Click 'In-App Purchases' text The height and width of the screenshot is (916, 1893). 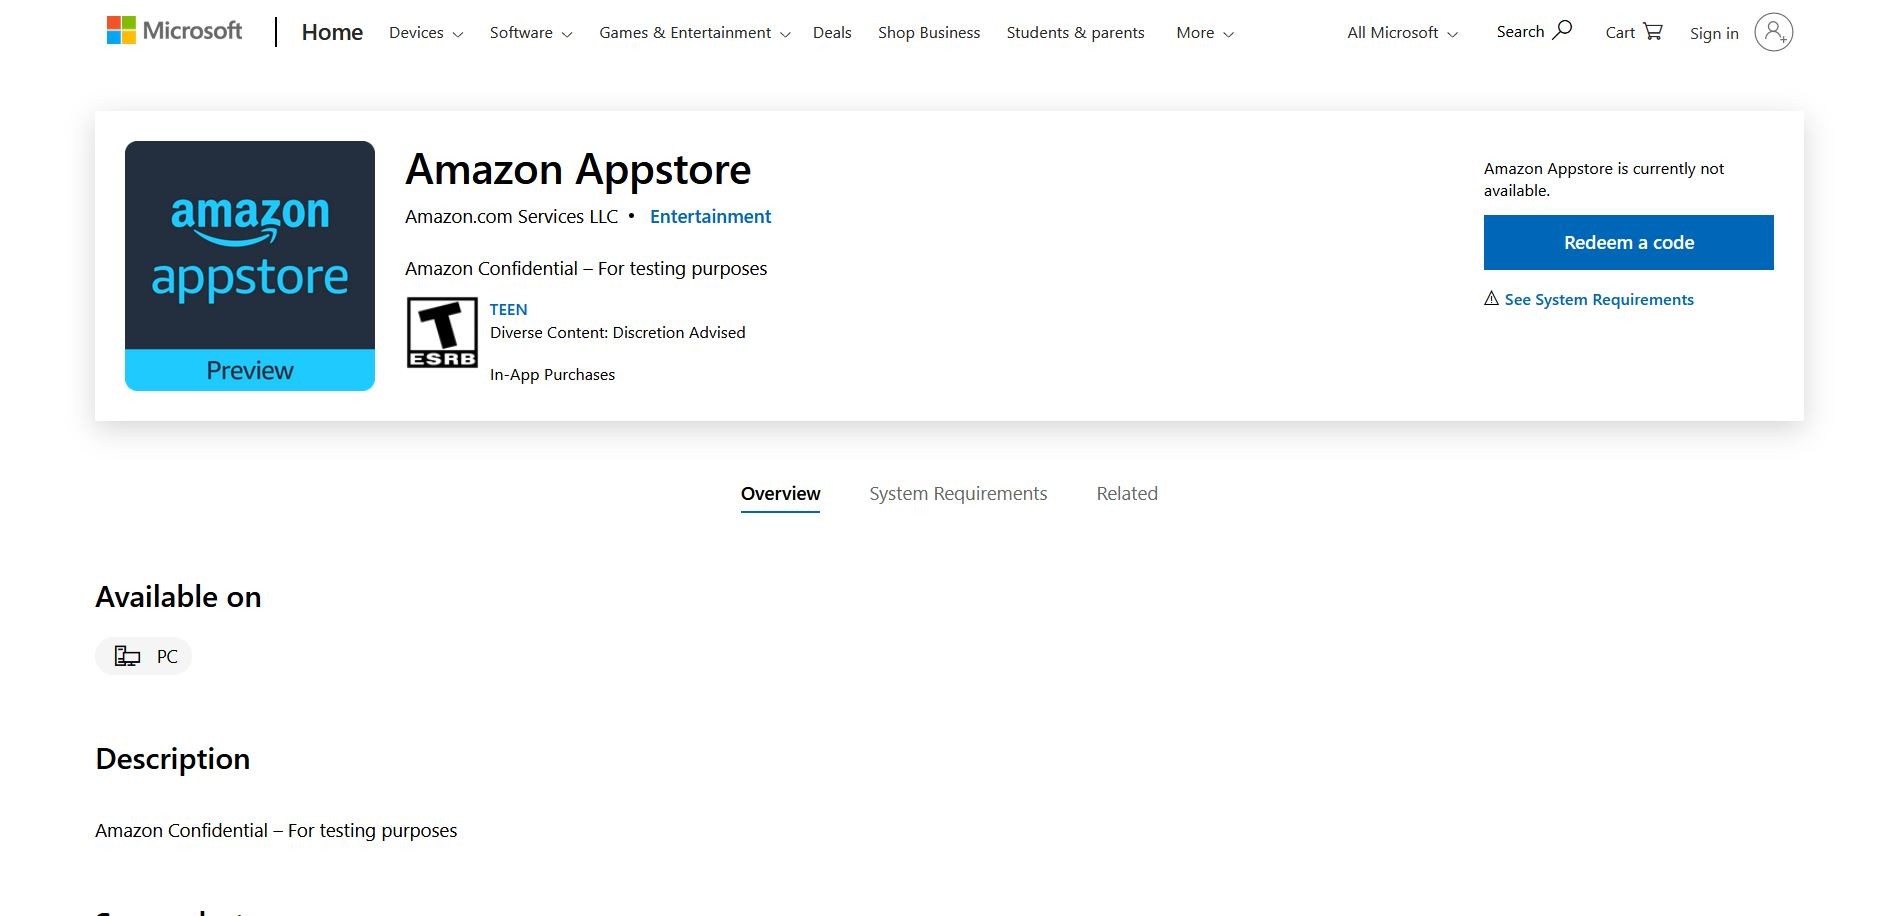click(x=552, y=375)
